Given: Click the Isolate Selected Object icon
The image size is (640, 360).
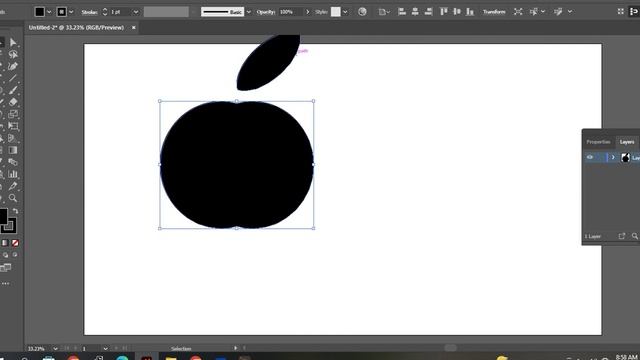Looking at the screenshot, I should (518, 12).
